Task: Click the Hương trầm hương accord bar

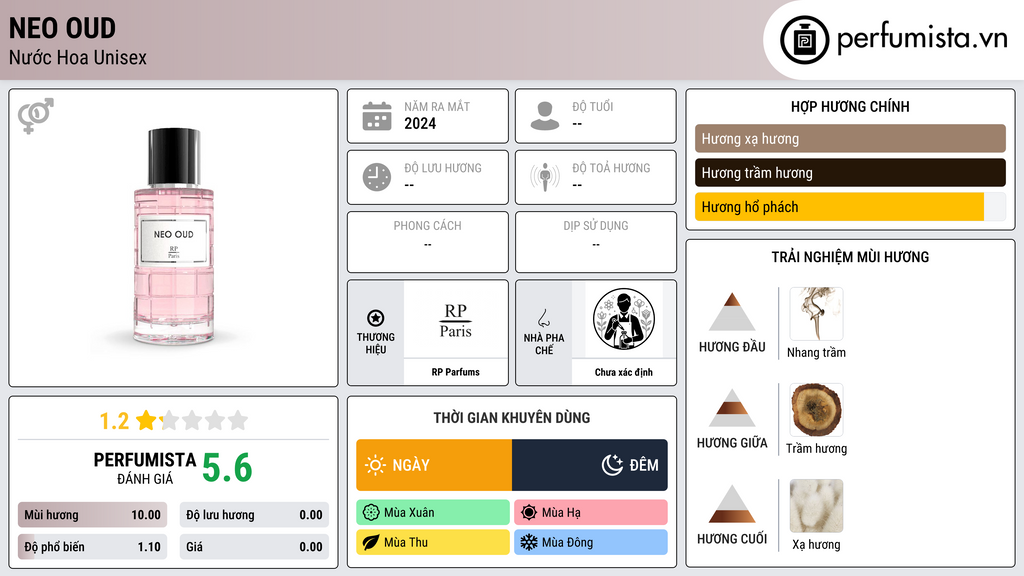Action: 850,173
